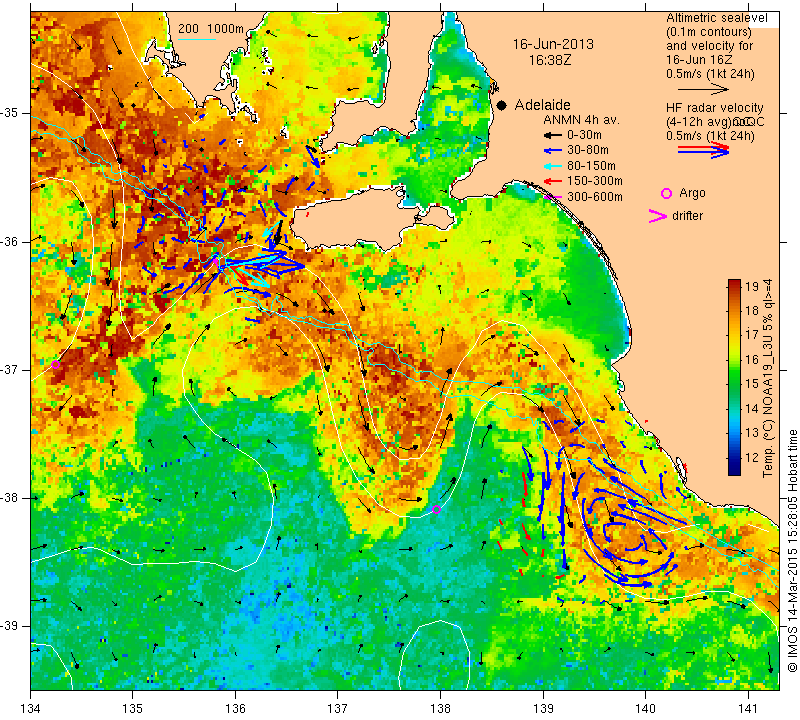Click the black 0-30m arrow legend icon
This screenshot has width=800, height=720.
pyautogui.click(x=552, y=136)
